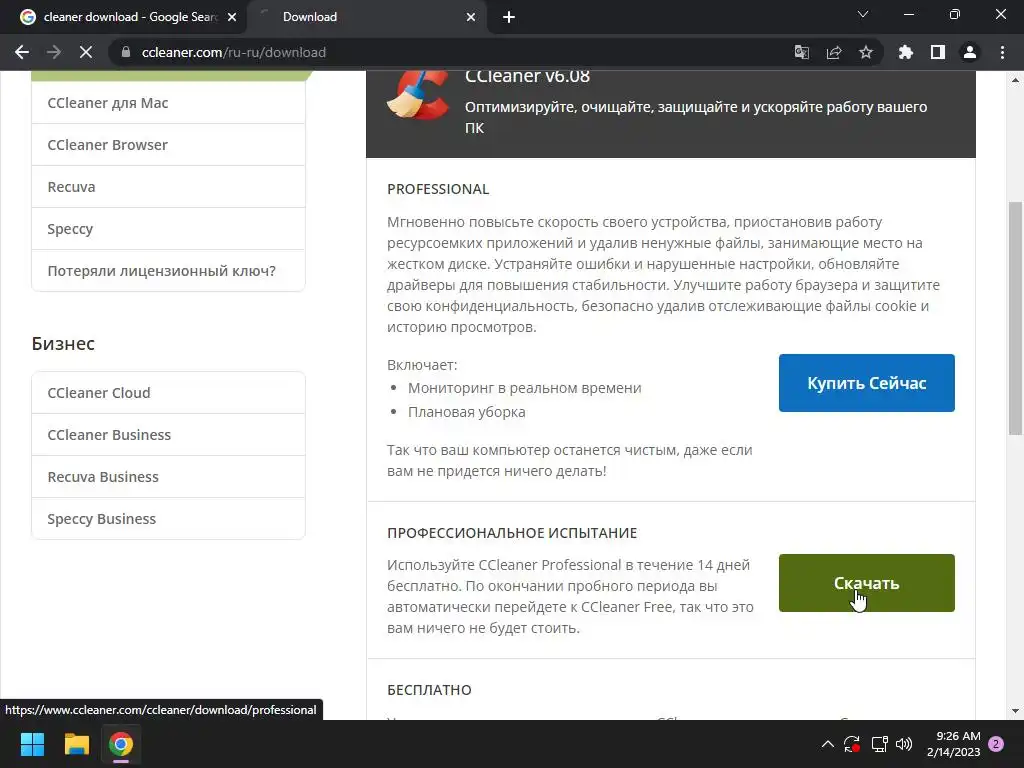
Task: Open Speccy sidebar link
Action: (x=168, y=229)
